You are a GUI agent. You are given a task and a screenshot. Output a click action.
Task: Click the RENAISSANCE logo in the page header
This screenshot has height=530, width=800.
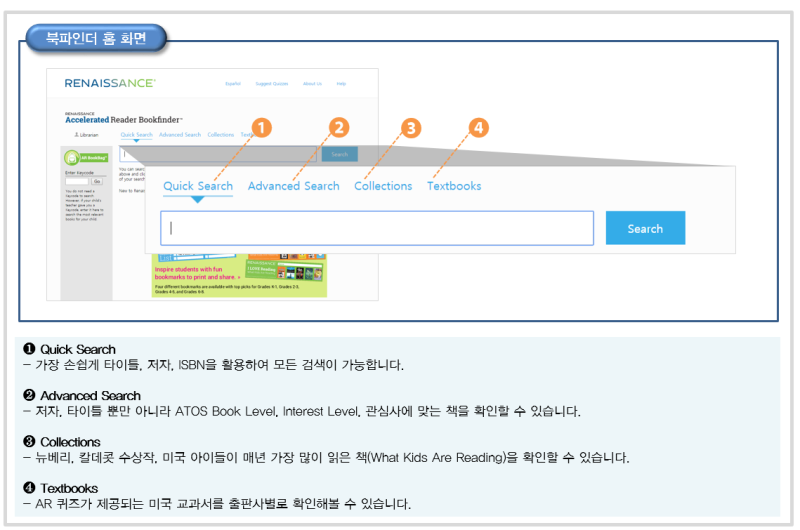click(110, 83)
